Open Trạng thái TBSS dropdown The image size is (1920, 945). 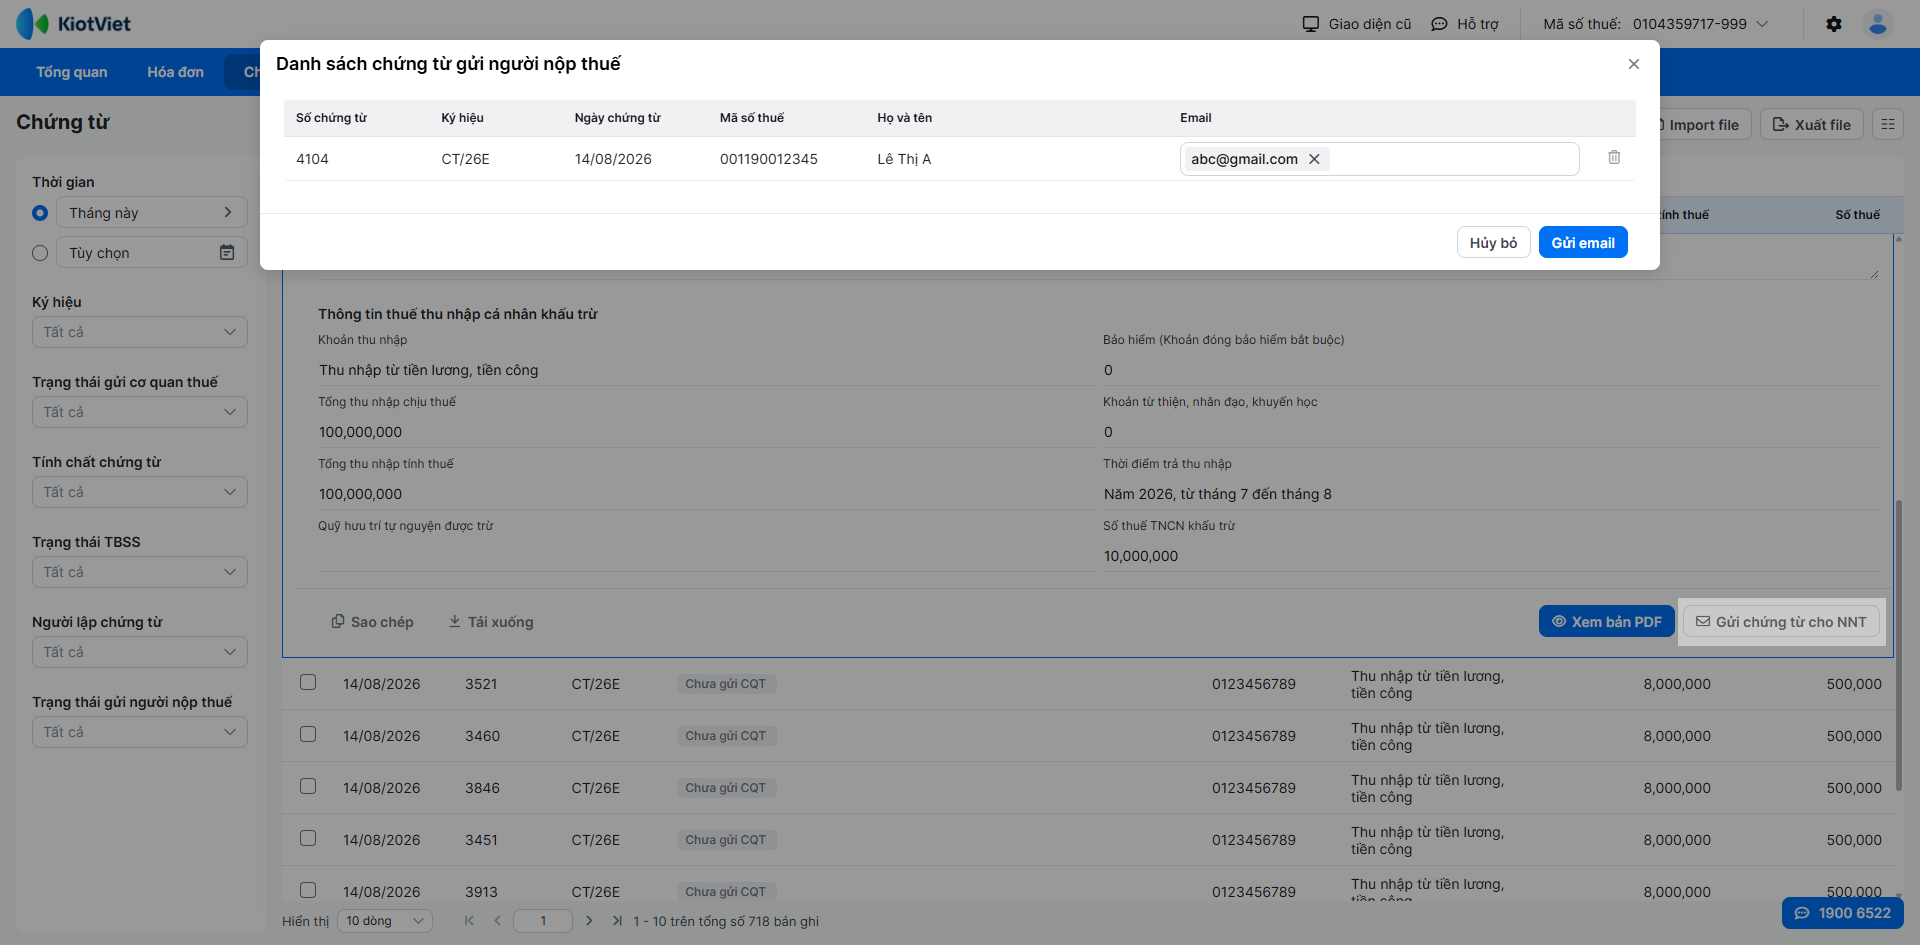(x=140, y=572)
